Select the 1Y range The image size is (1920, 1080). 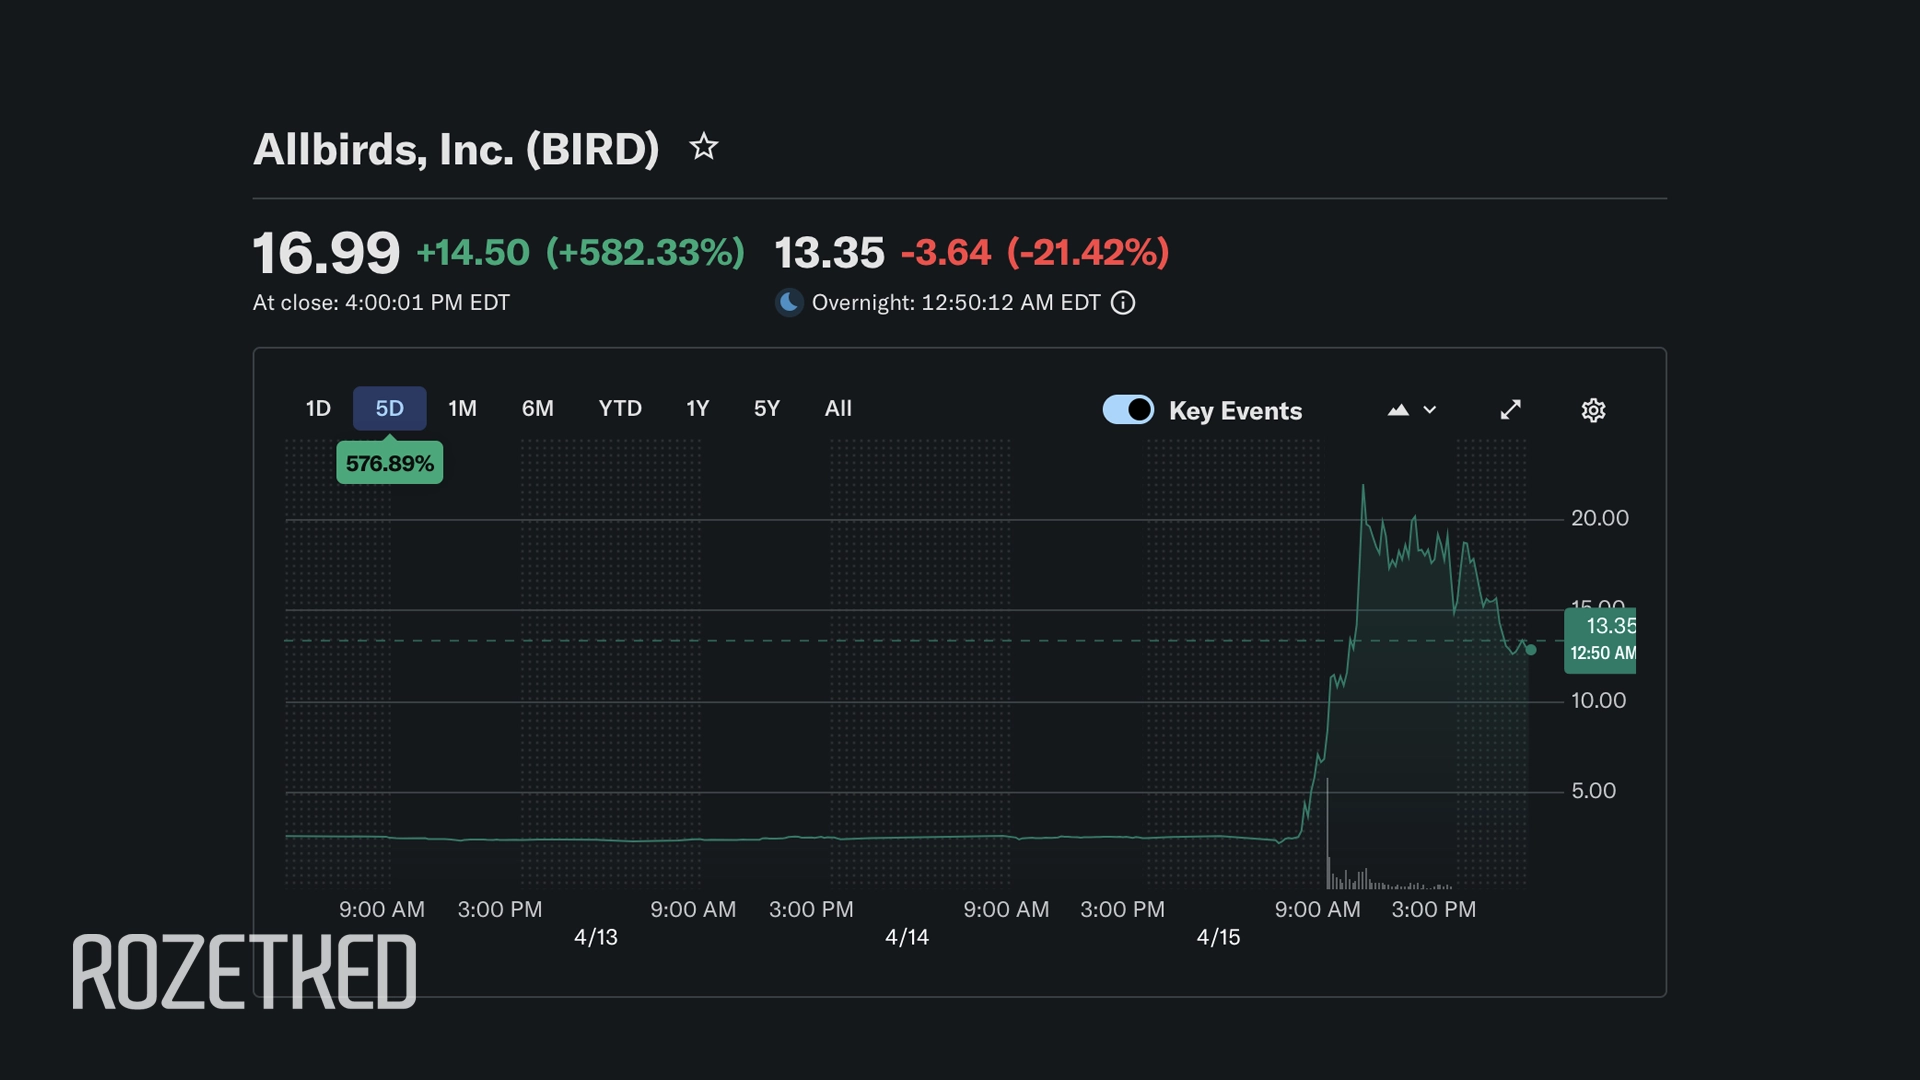[697, 408]
